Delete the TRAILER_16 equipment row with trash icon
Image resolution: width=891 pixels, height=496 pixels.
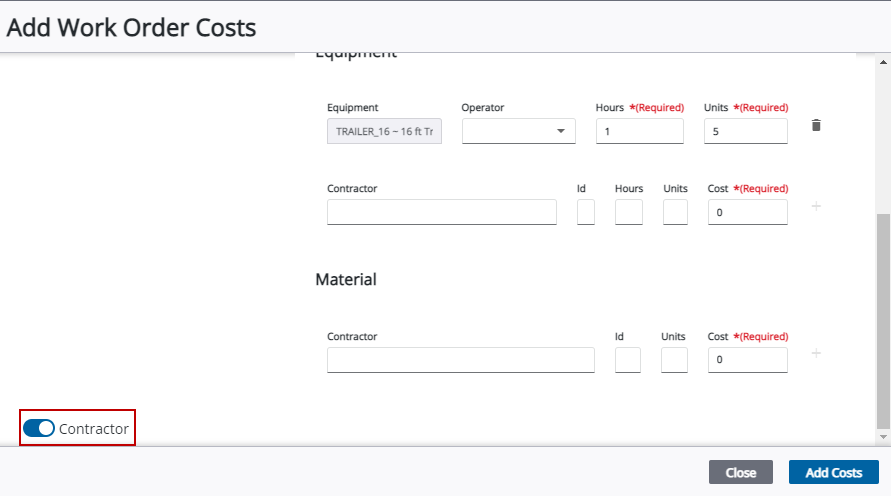pos(816,126)
